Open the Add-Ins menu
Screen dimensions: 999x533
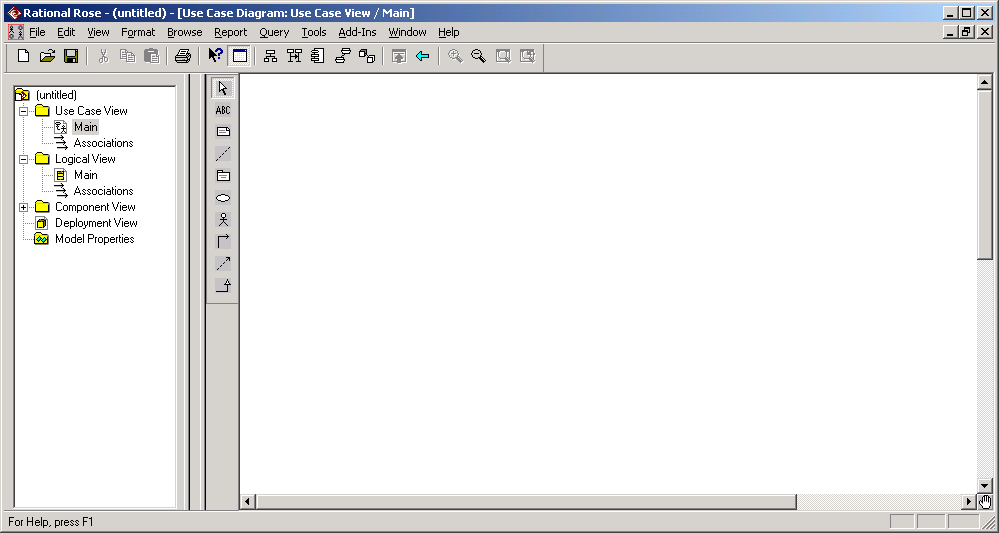357,32
